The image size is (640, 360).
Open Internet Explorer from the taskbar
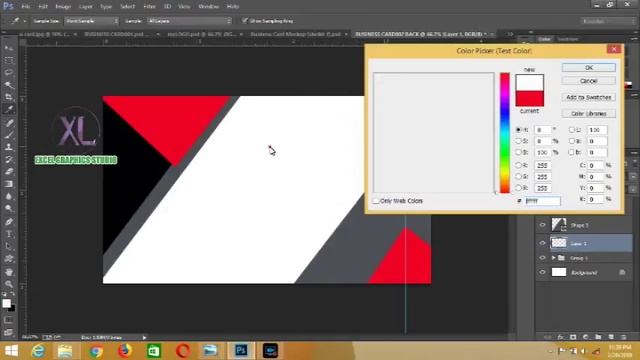[38, 351]
